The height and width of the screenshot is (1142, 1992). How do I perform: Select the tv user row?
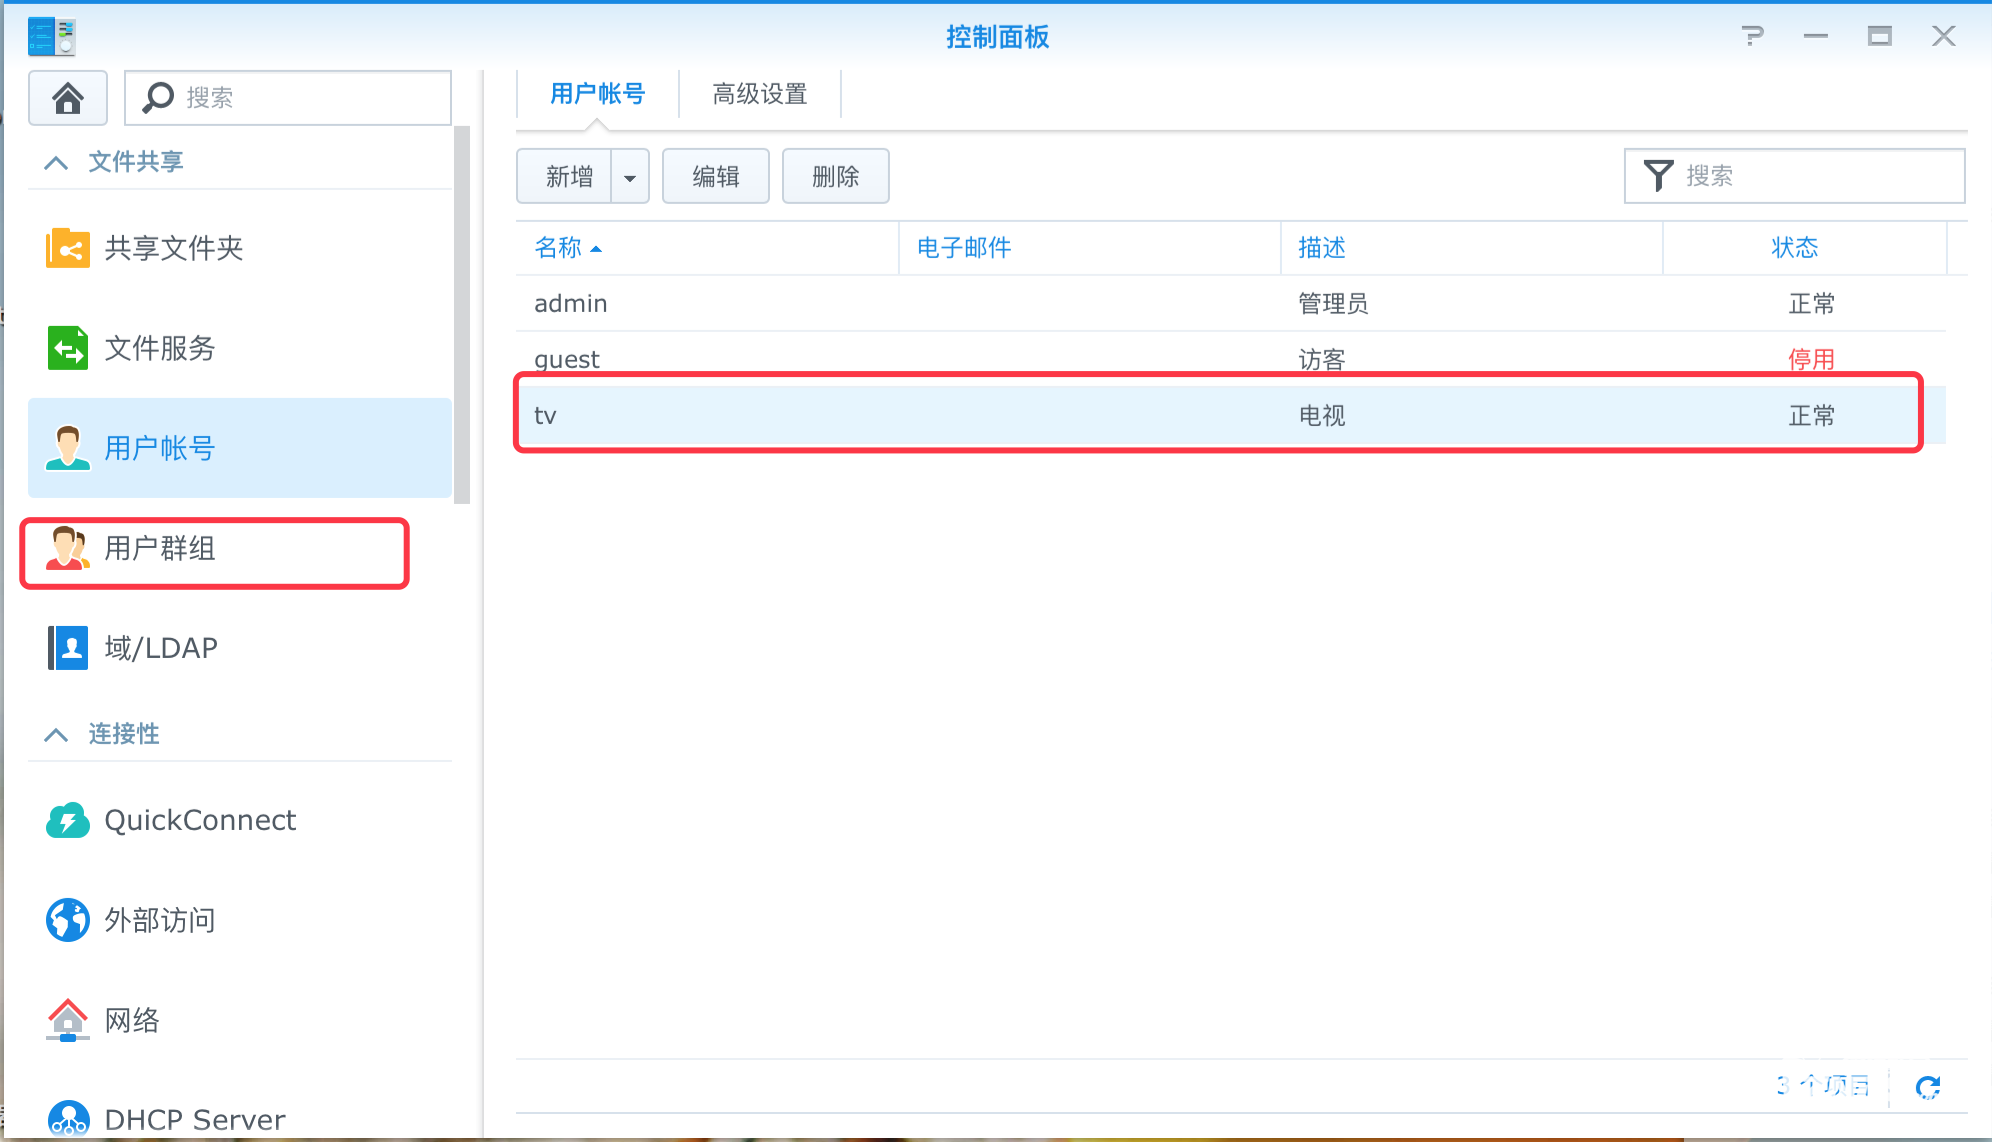(x=1232, y=416)
